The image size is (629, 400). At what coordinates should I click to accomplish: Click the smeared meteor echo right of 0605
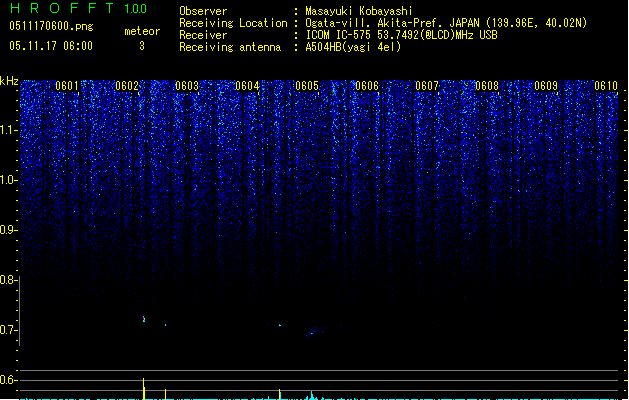pyautogui.click(x=314, y=333)
